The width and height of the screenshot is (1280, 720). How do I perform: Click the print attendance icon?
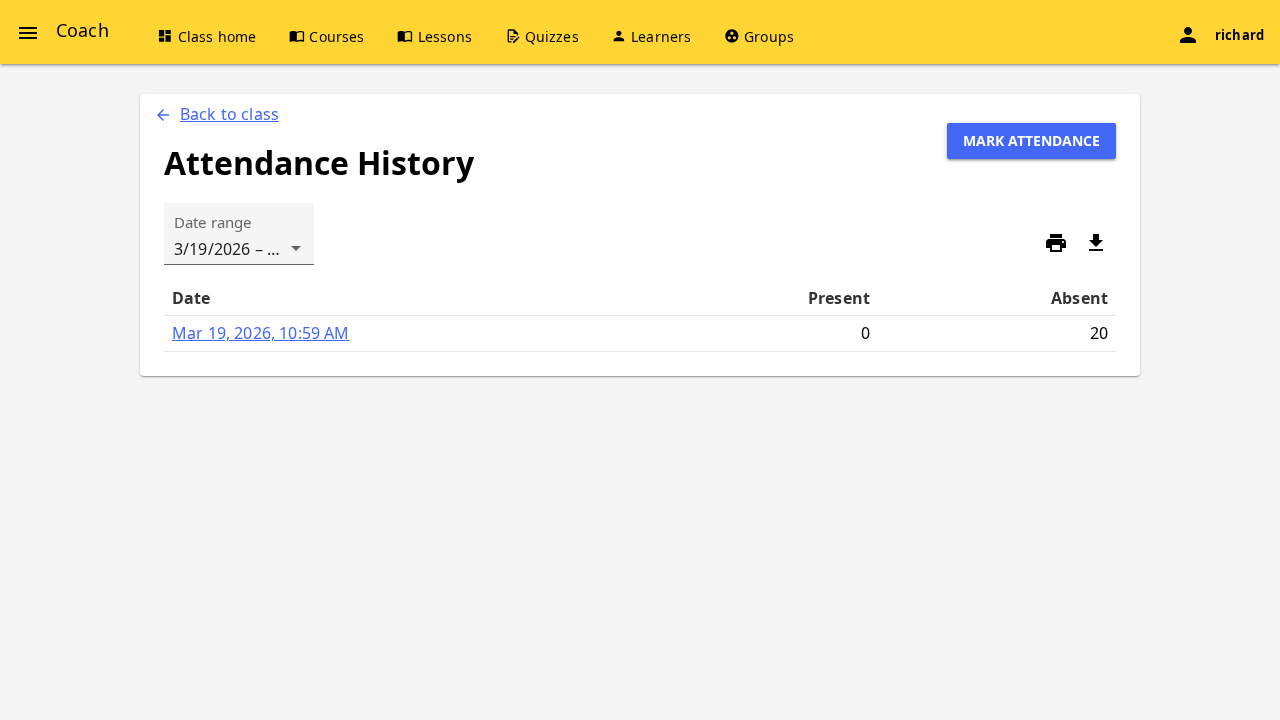1056,243
